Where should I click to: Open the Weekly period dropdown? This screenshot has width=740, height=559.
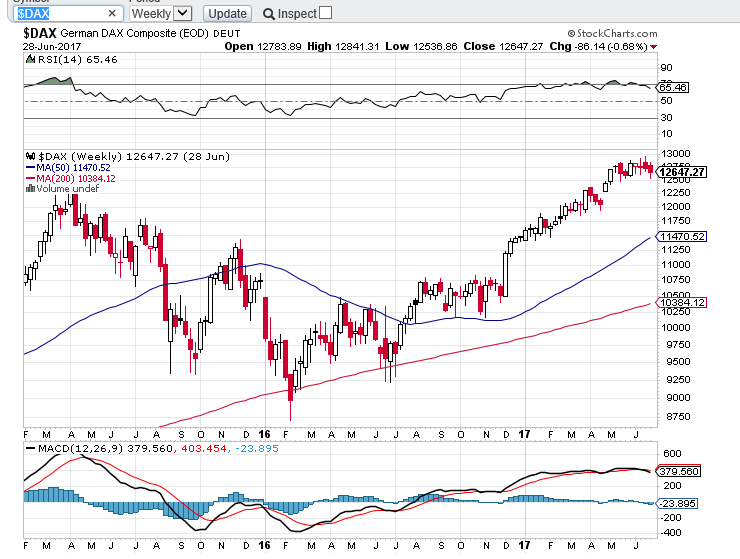(x=160, y=13)
